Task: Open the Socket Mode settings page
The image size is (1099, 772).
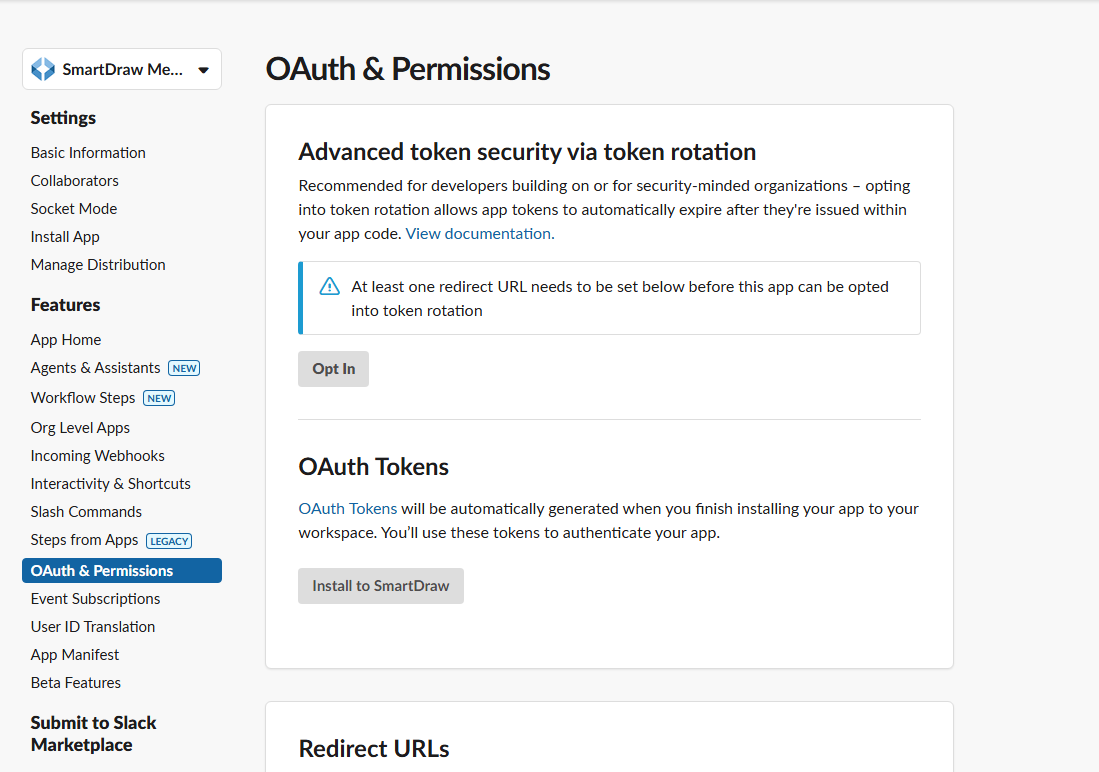Action: (x=73, y=208)
